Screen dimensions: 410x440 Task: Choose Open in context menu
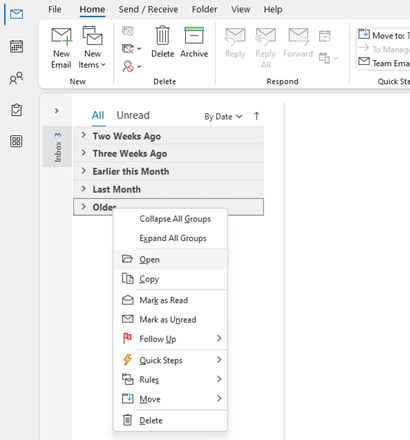coord(171,259)
